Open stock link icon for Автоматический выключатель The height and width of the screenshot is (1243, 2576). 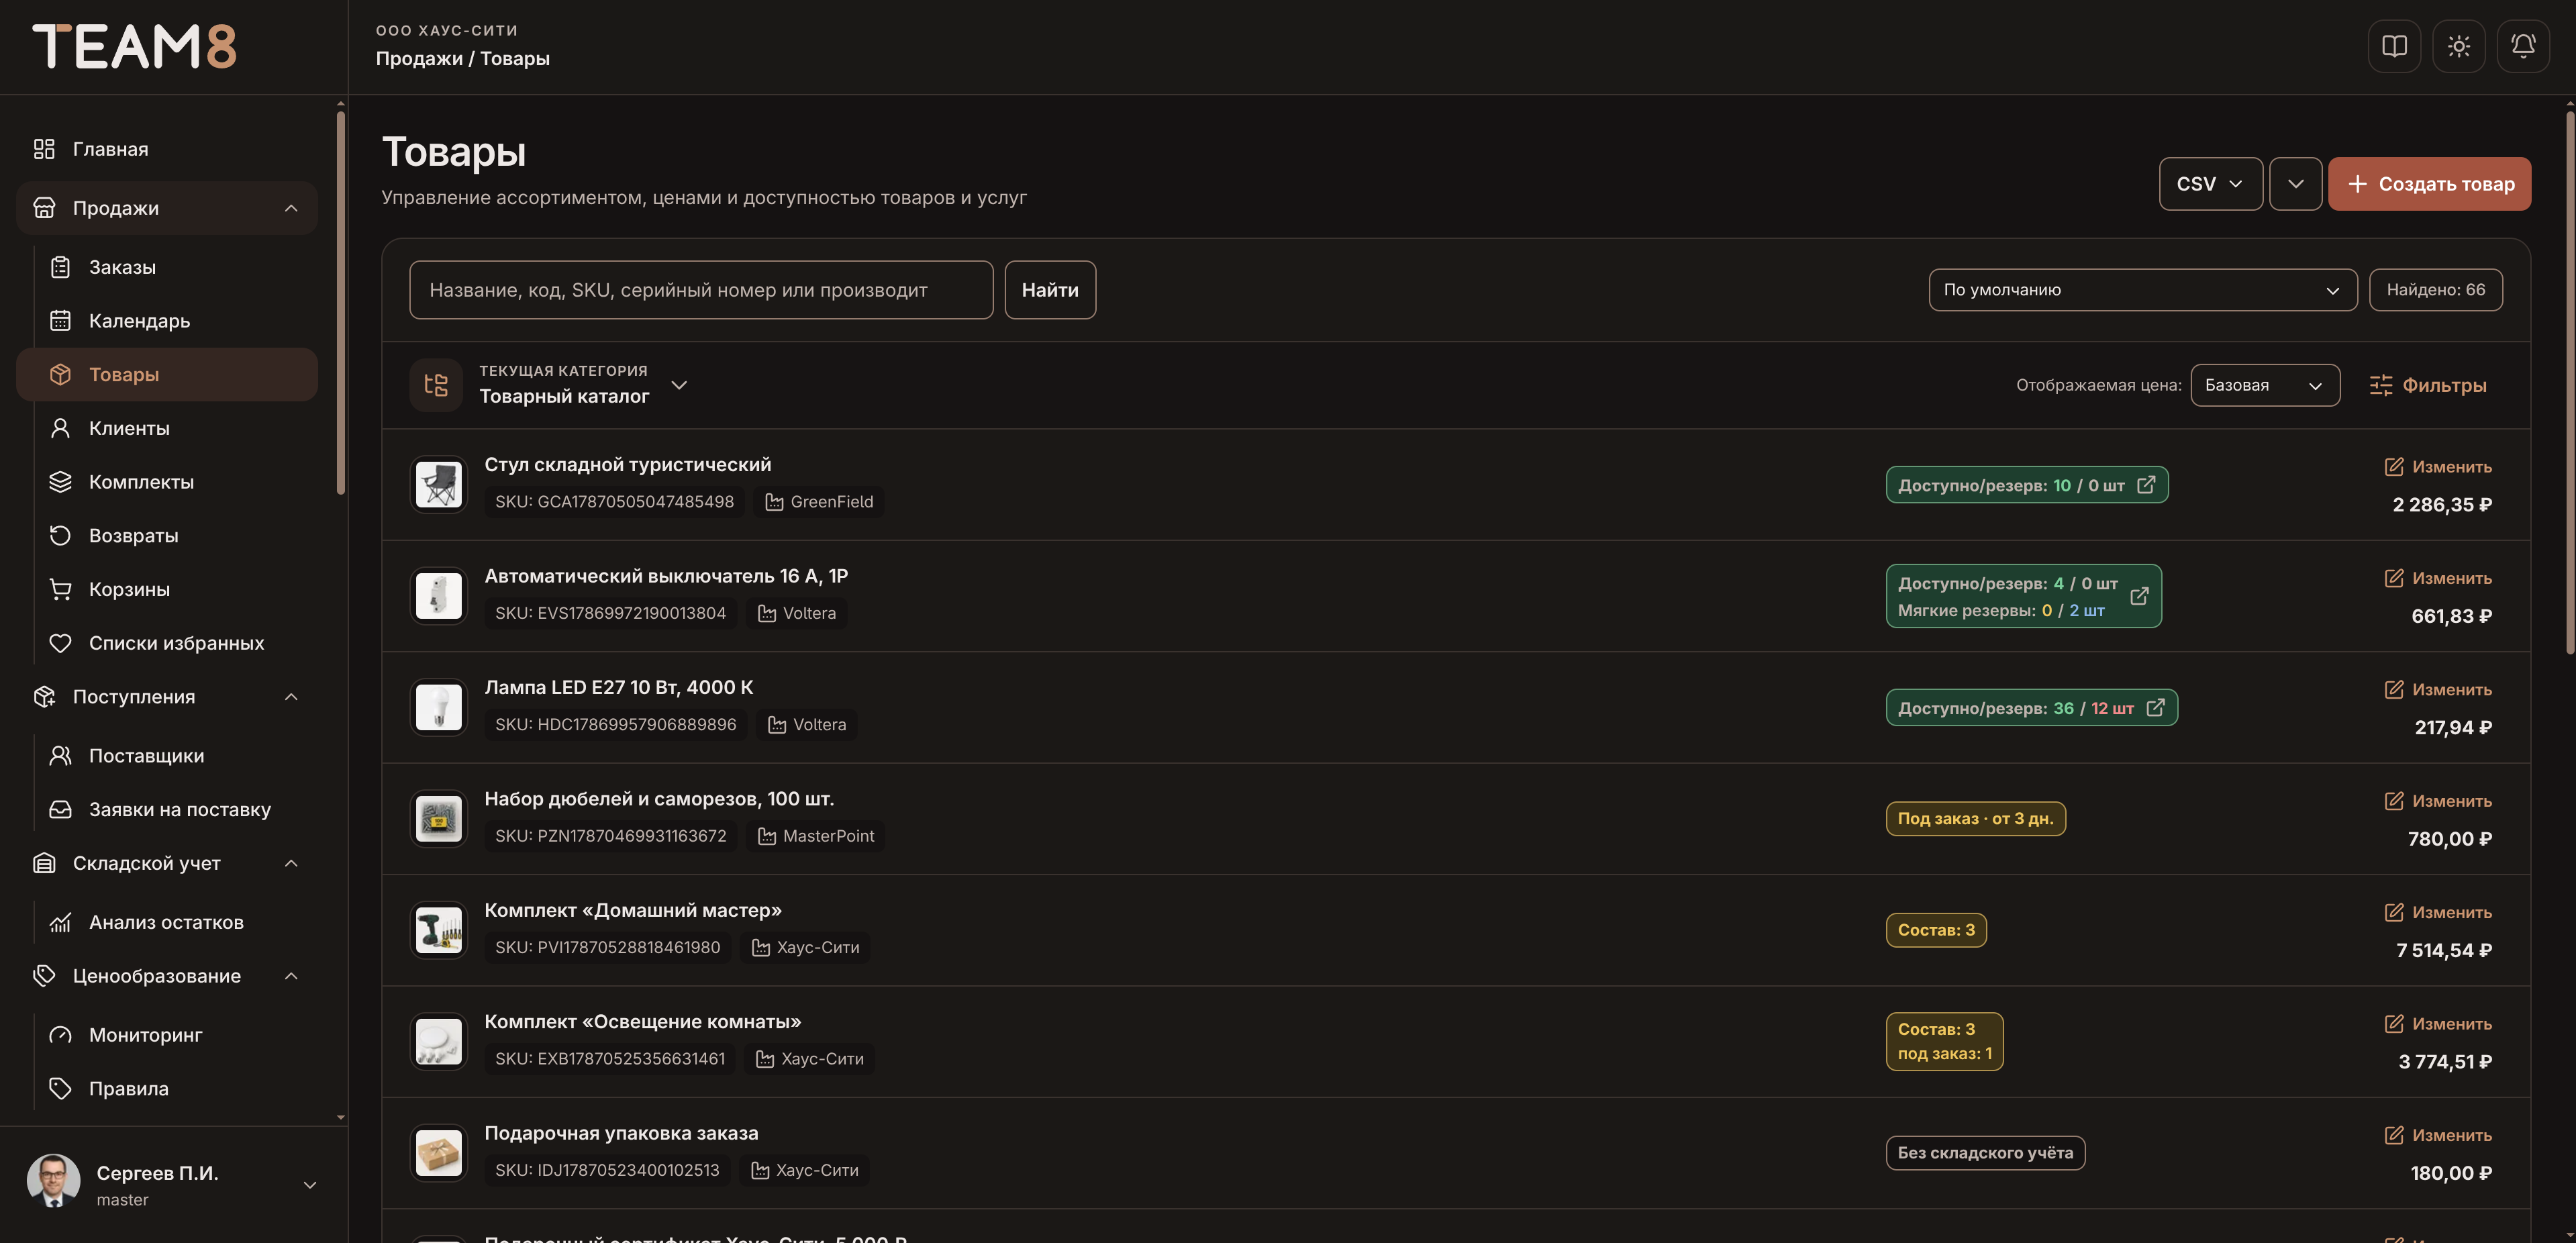2139,596
